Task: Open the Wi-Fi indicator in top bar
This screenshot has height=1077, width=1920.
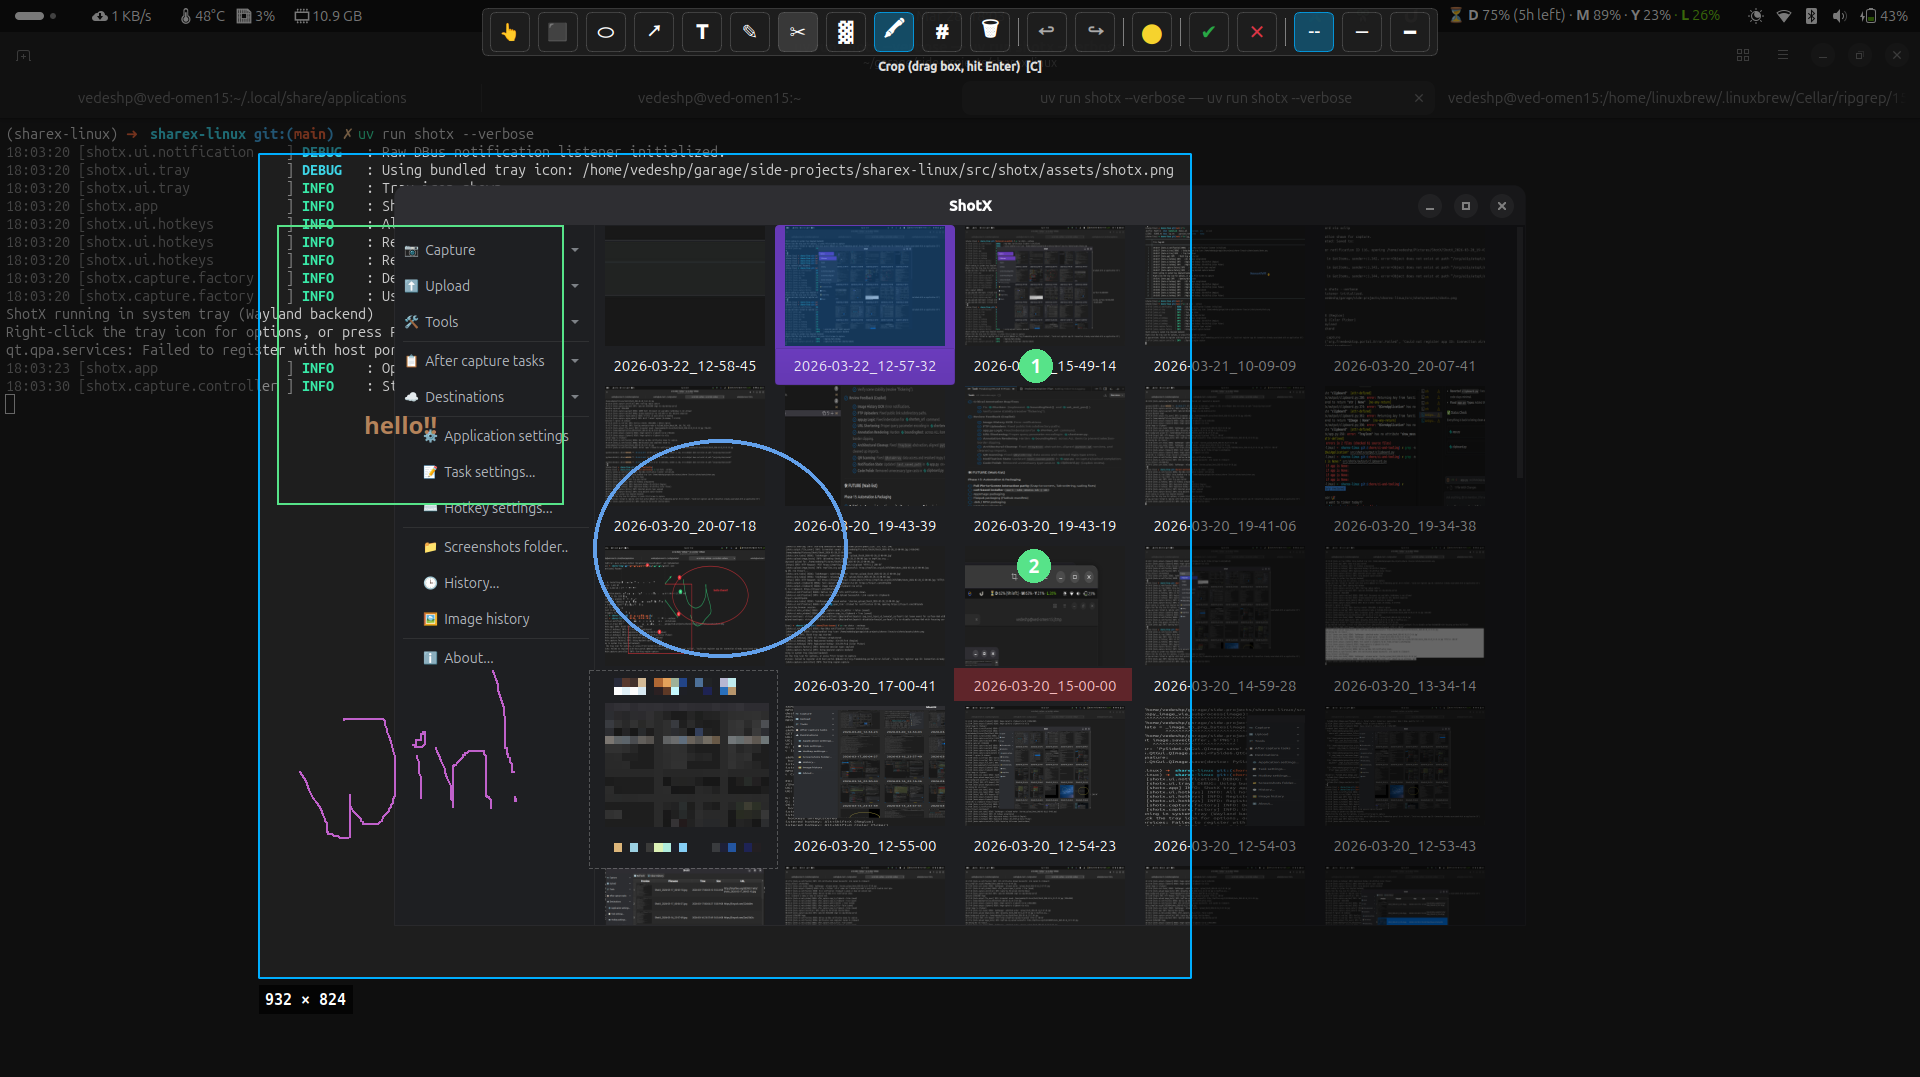Action: (1784, 16)
